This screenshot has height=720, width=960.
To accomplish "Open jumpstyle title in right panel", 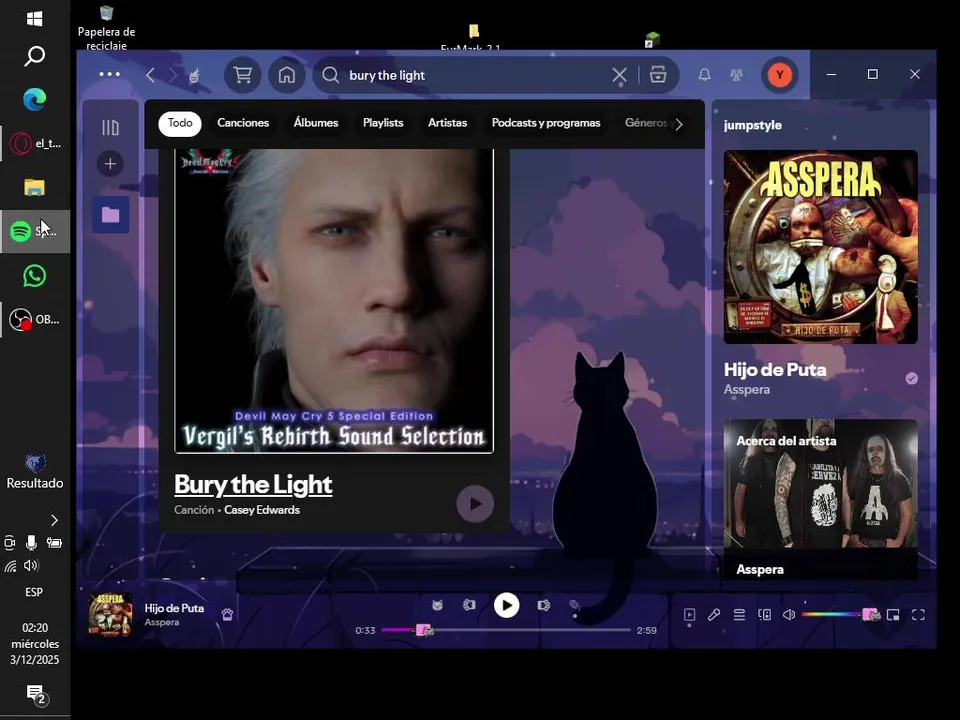I will pos(752,125).
